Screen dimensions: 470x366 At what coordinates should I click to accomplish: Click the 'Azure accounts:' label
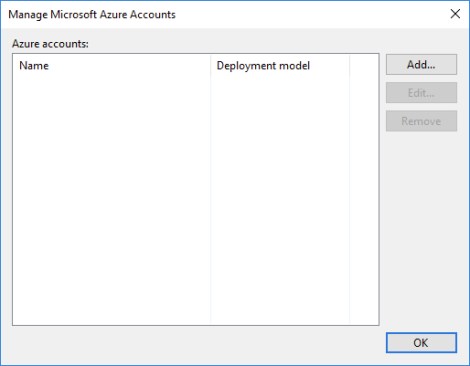pos(50,44)
